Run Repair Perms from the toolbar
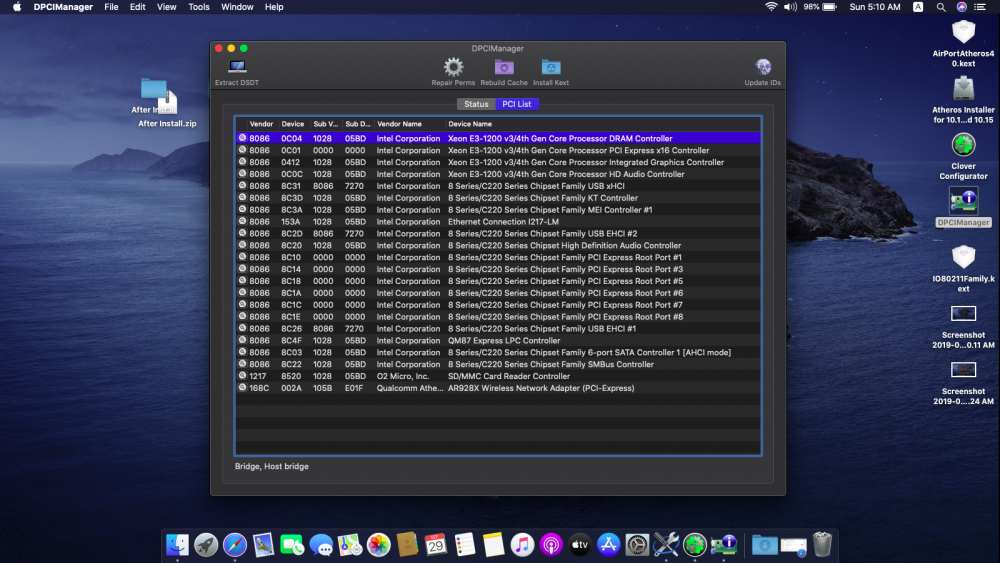Screen dimensions: 1000x563 (453, 72)
